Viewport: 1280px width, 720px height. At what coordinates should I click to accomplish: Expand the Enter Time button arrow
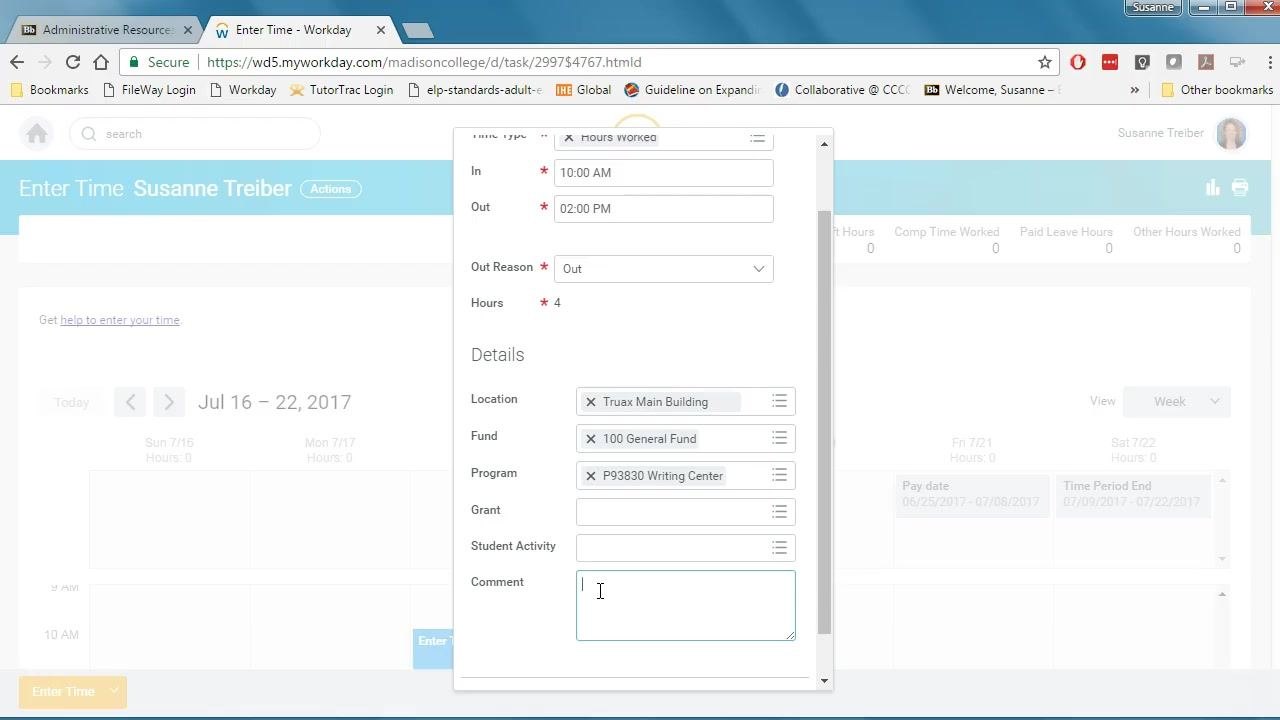115,691
